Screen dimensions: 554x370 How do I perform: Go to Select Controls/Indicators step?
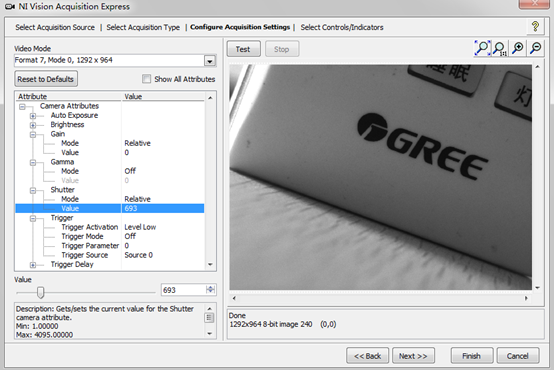coord(342,27)
